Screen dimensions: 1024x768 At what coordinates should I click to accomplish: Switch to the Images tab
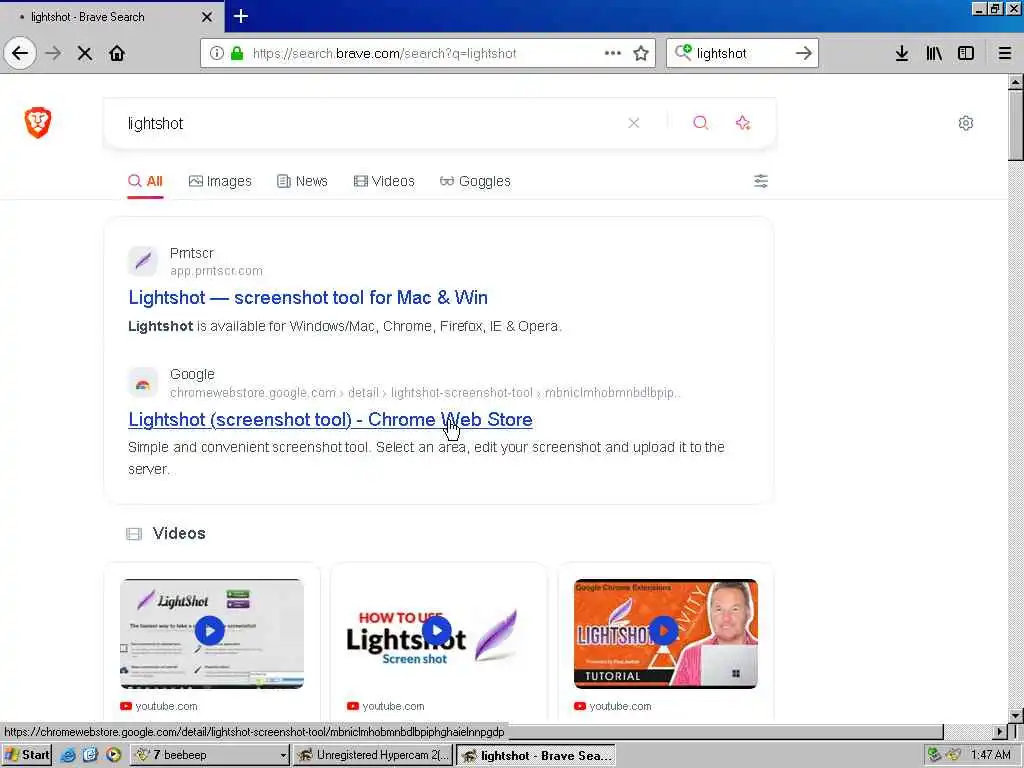[220, 181]
